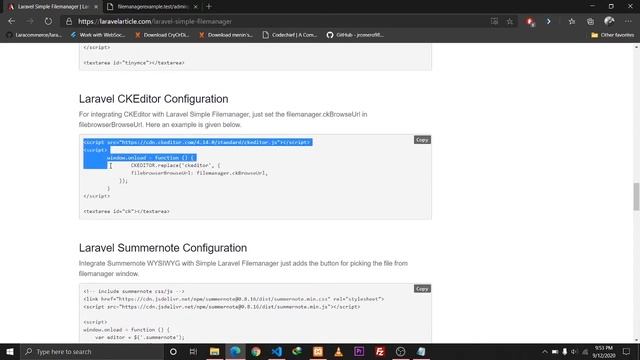Open Google Chrome from the taskbar

coord(256,351)
